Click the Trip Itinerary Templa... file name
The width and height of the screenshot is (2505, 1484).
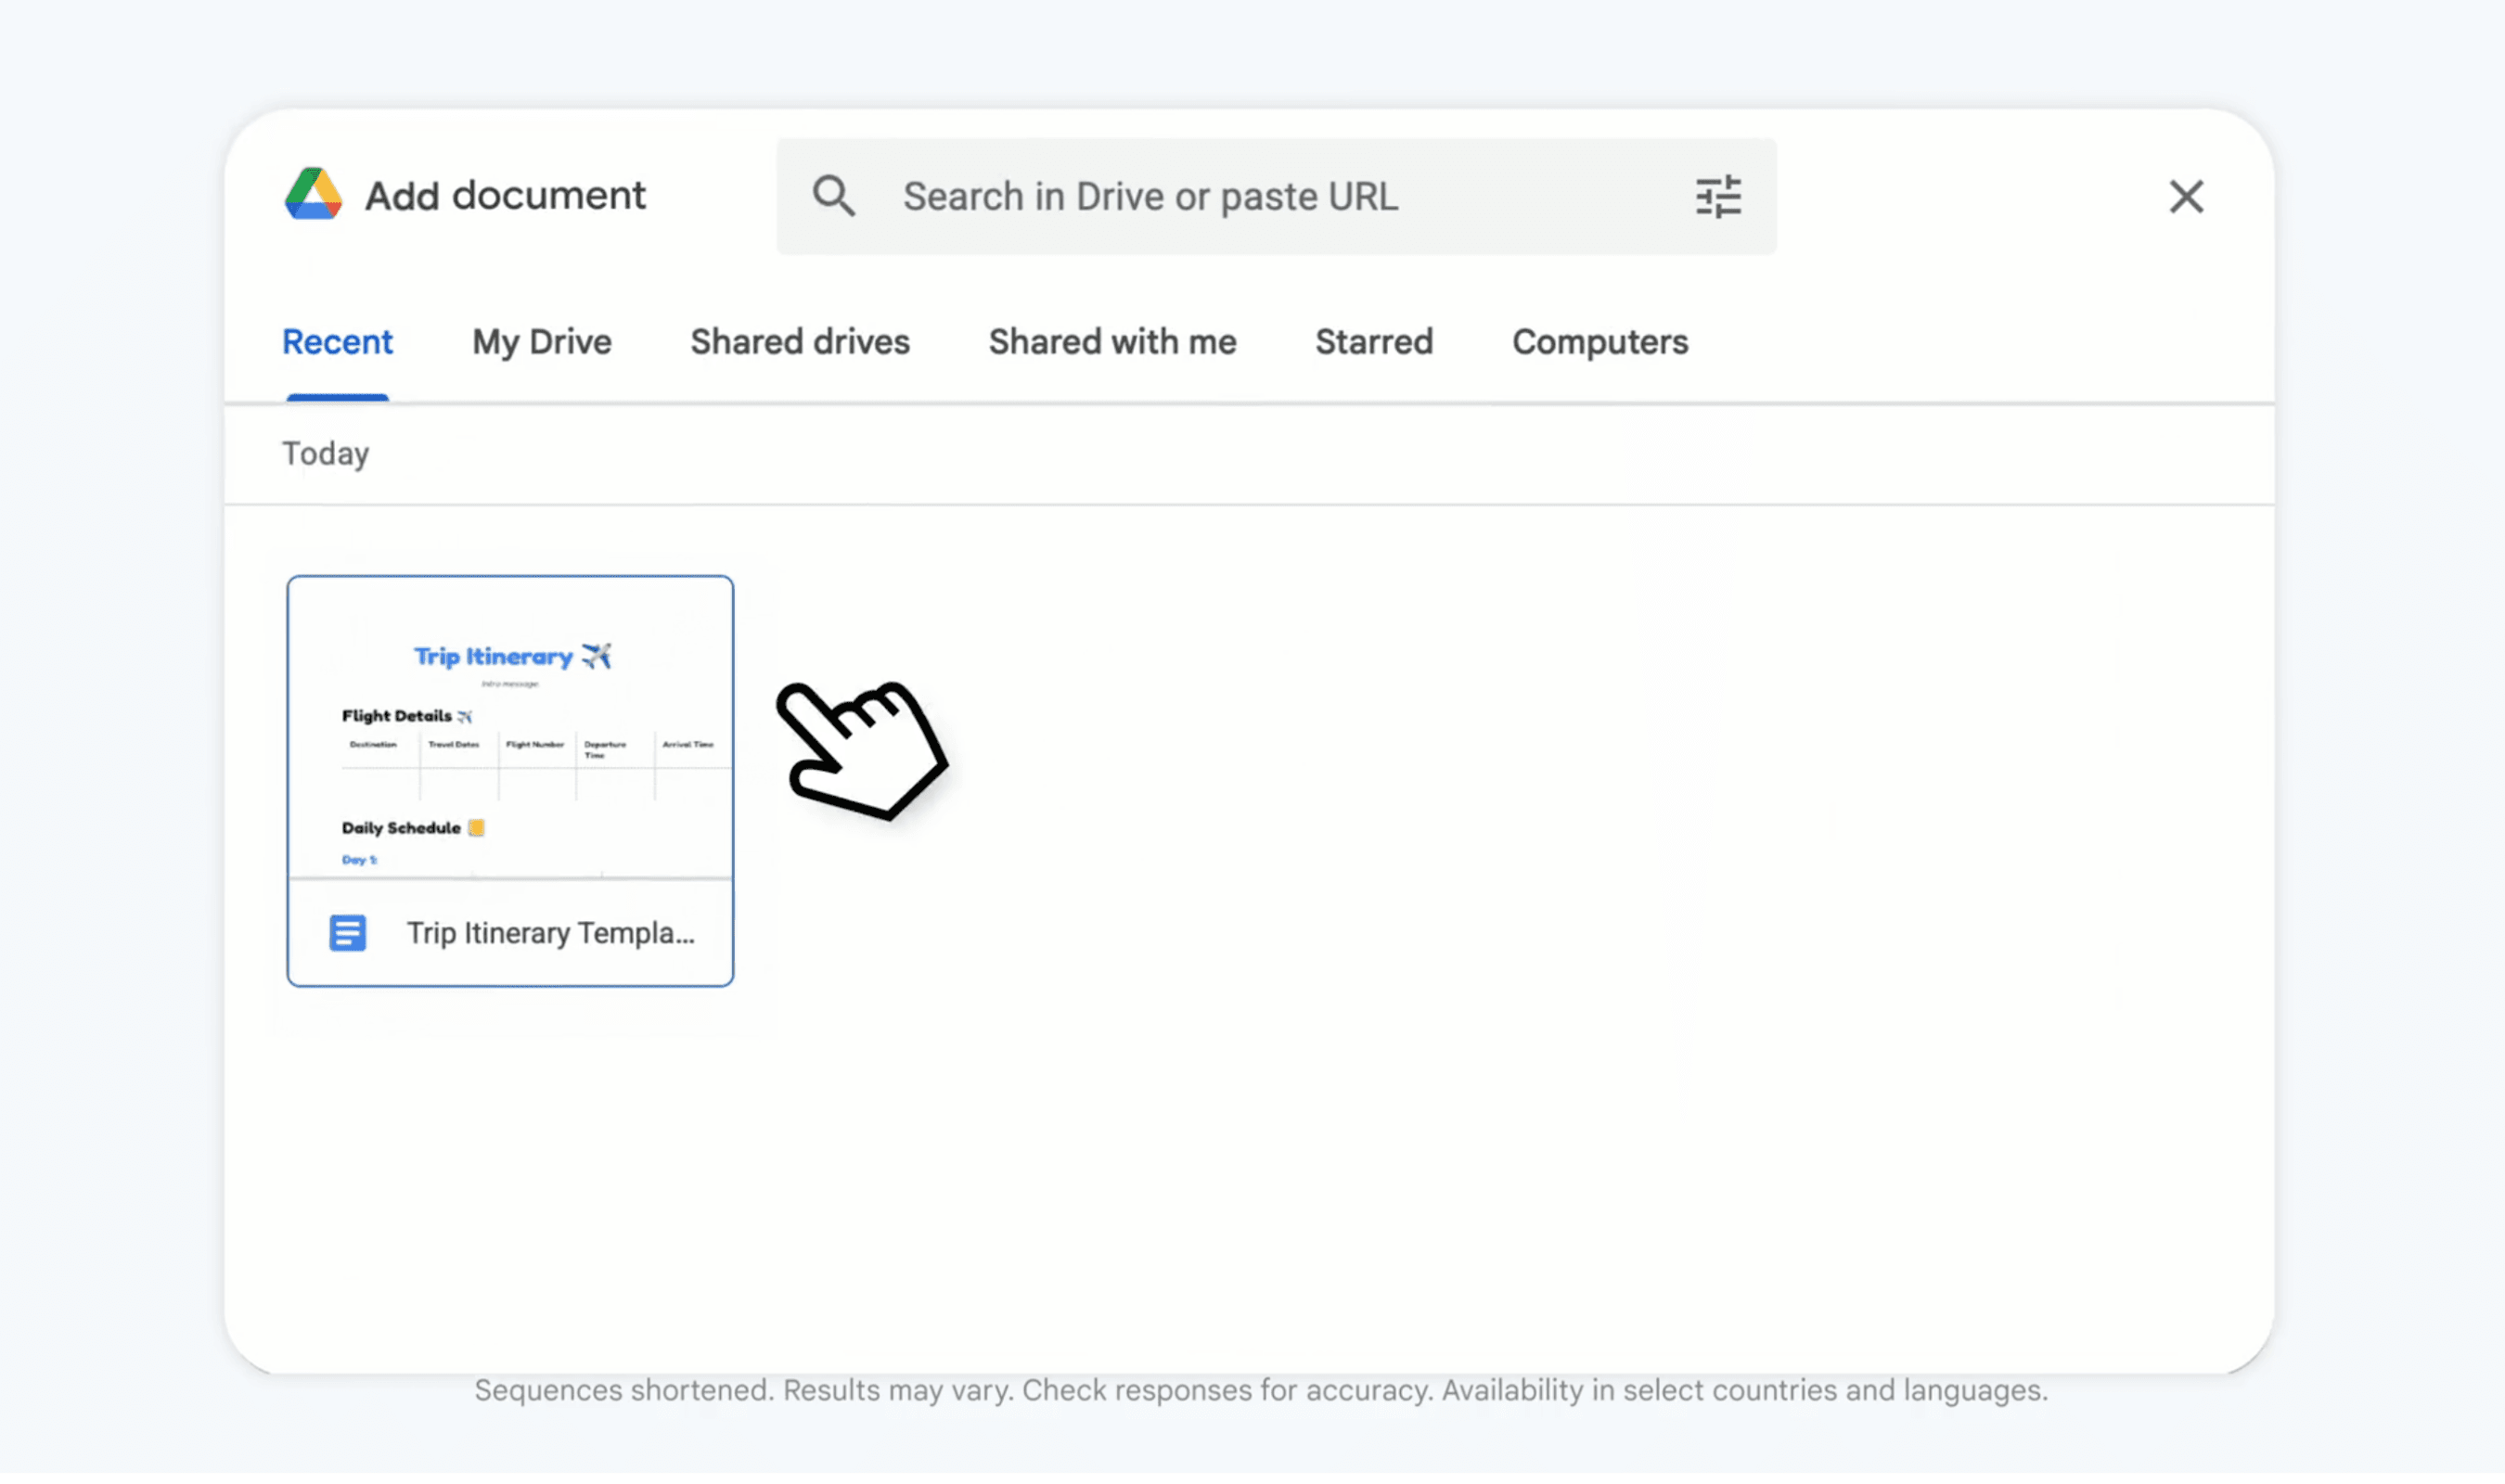(550, 933)
